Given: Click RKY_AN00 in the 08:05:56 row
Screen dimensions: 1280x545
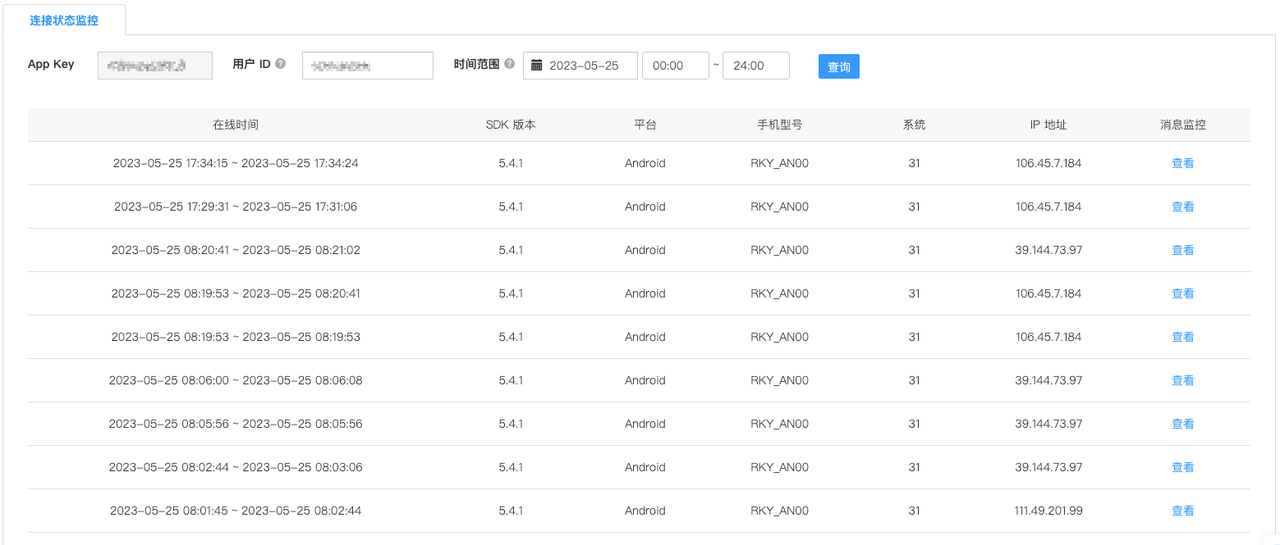Looking at the screenshot, I should (x=779, y=424).
